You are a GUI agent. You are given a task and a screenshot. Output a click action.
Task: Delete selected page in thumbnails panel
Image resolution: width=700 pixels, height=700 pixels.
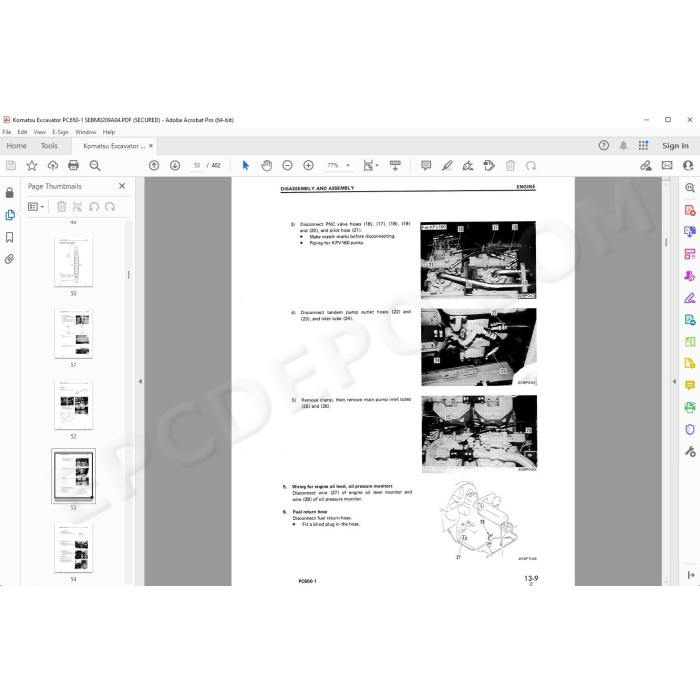62,207
